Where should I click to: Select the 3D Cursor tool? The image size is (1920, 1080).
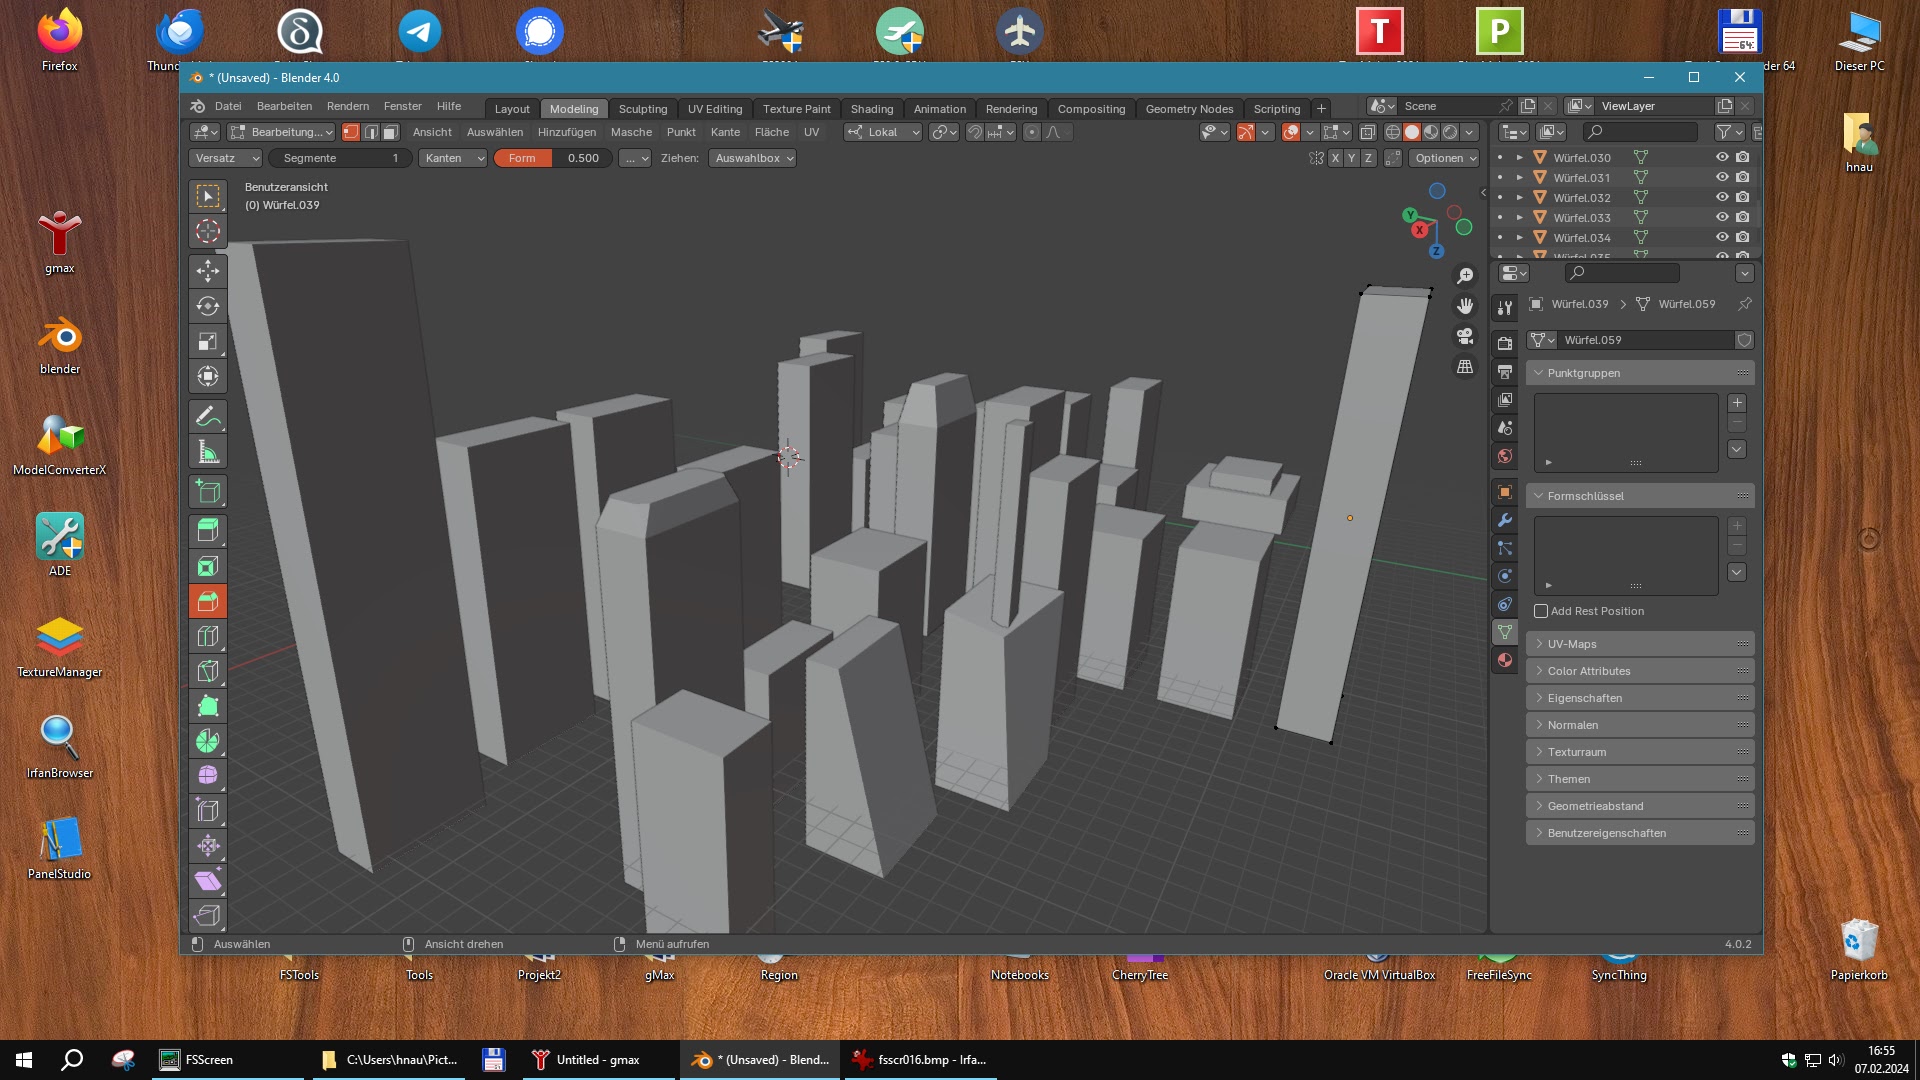click(208, 231)
